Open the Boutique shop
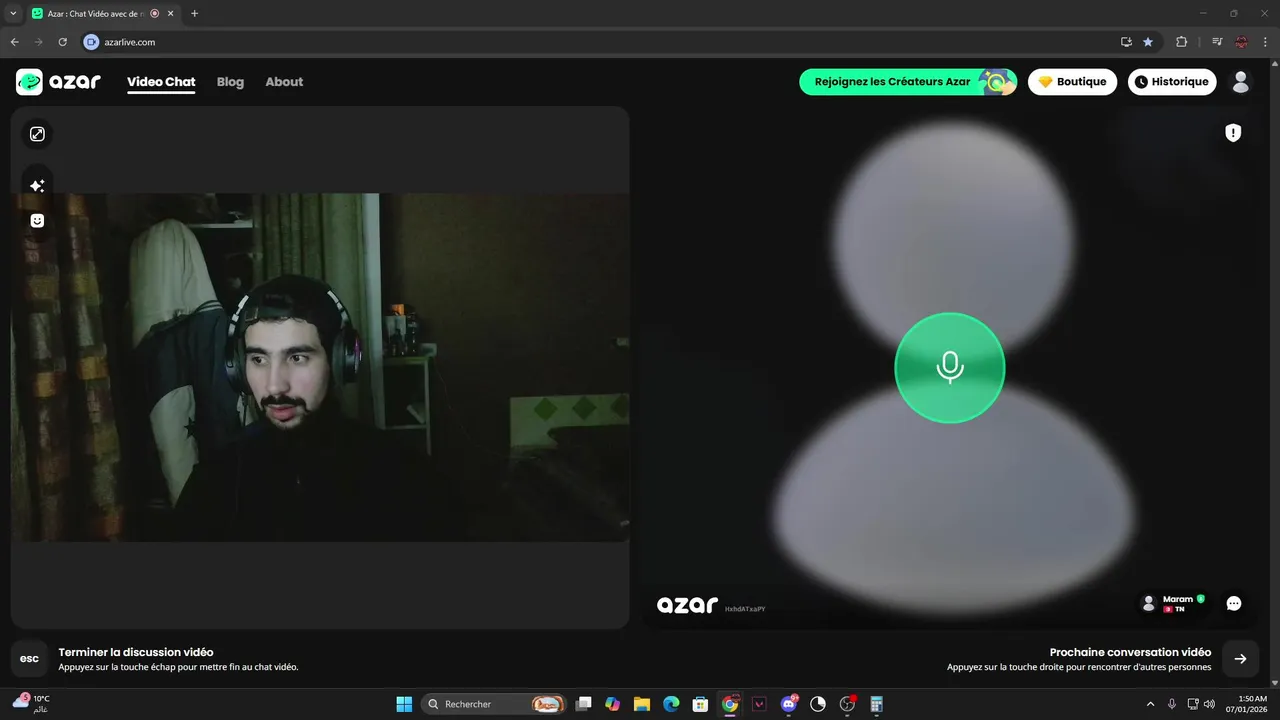Image resolution: width=1280 pixels, height=720 pixels. tap(1072, 82)
